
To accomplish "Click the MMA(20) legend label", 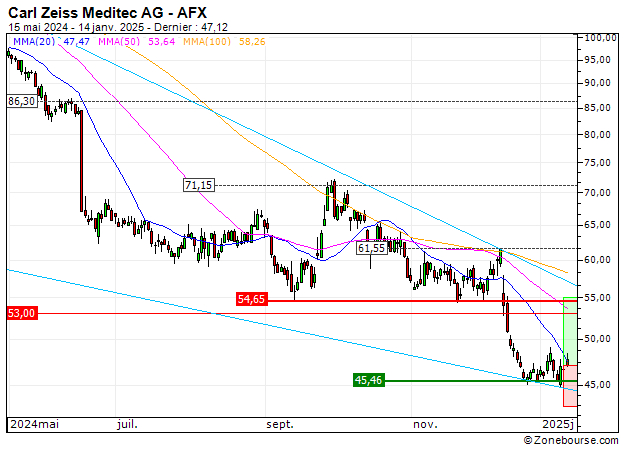I will coord(34,41).
